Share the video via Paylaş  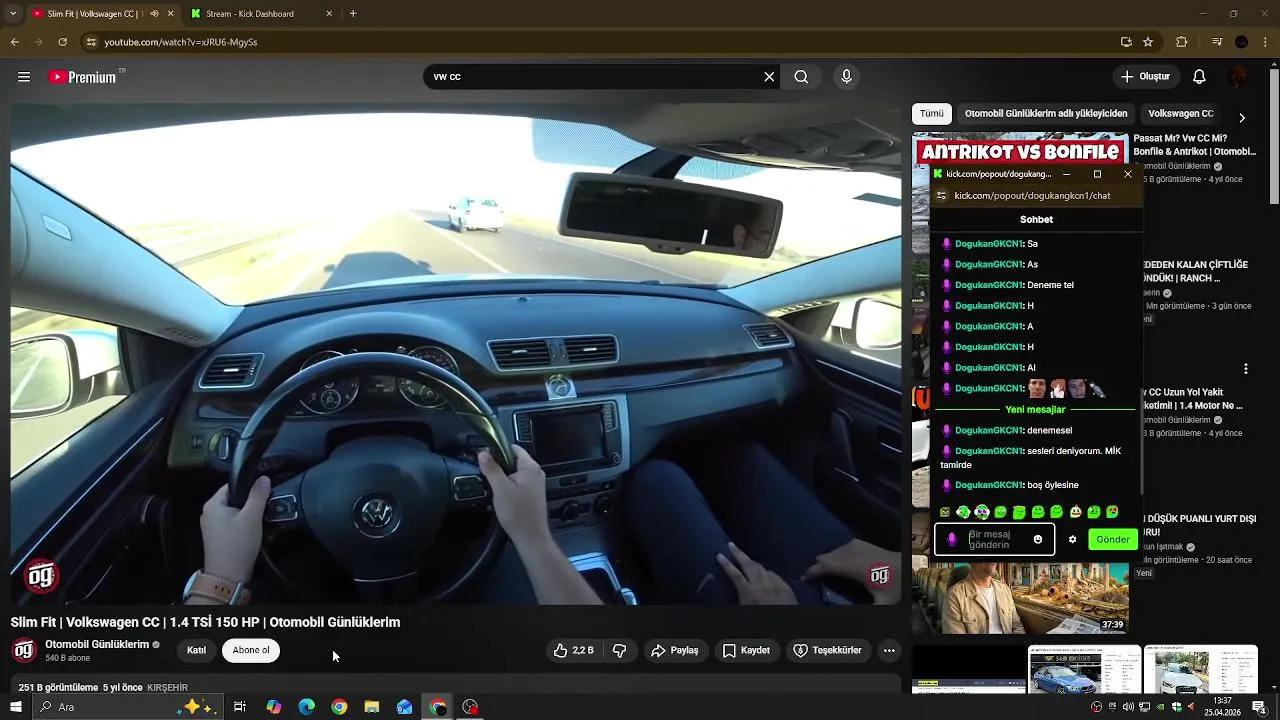(x=674, y=650)
